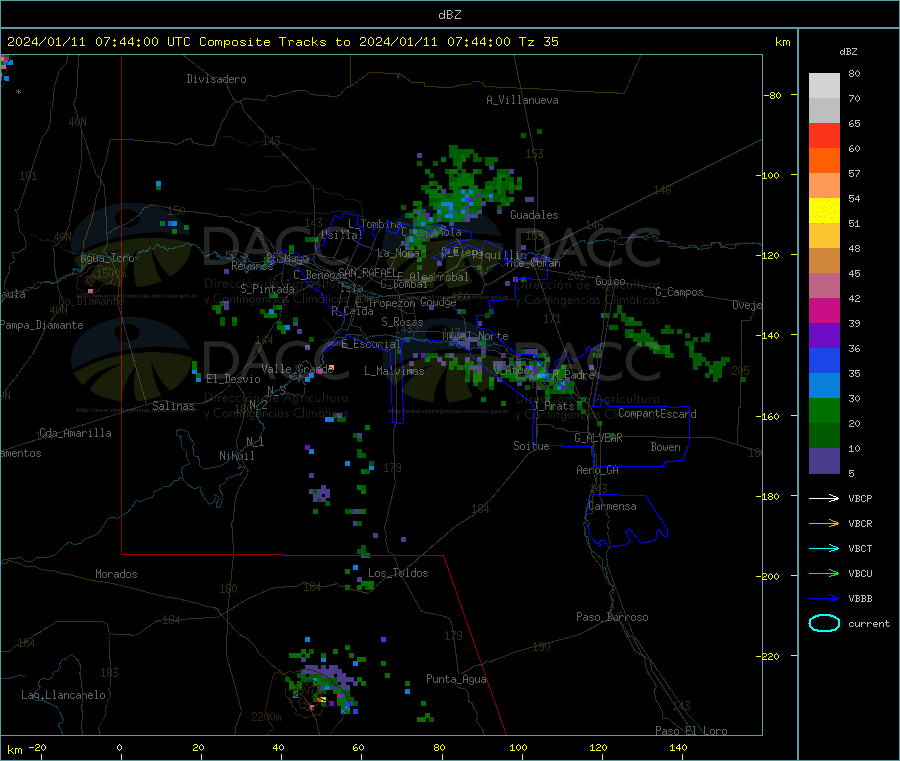The height and width of the screenshot is (761, 900).
Task: Click the Punta_Agua place label
Action: [456, 680]
